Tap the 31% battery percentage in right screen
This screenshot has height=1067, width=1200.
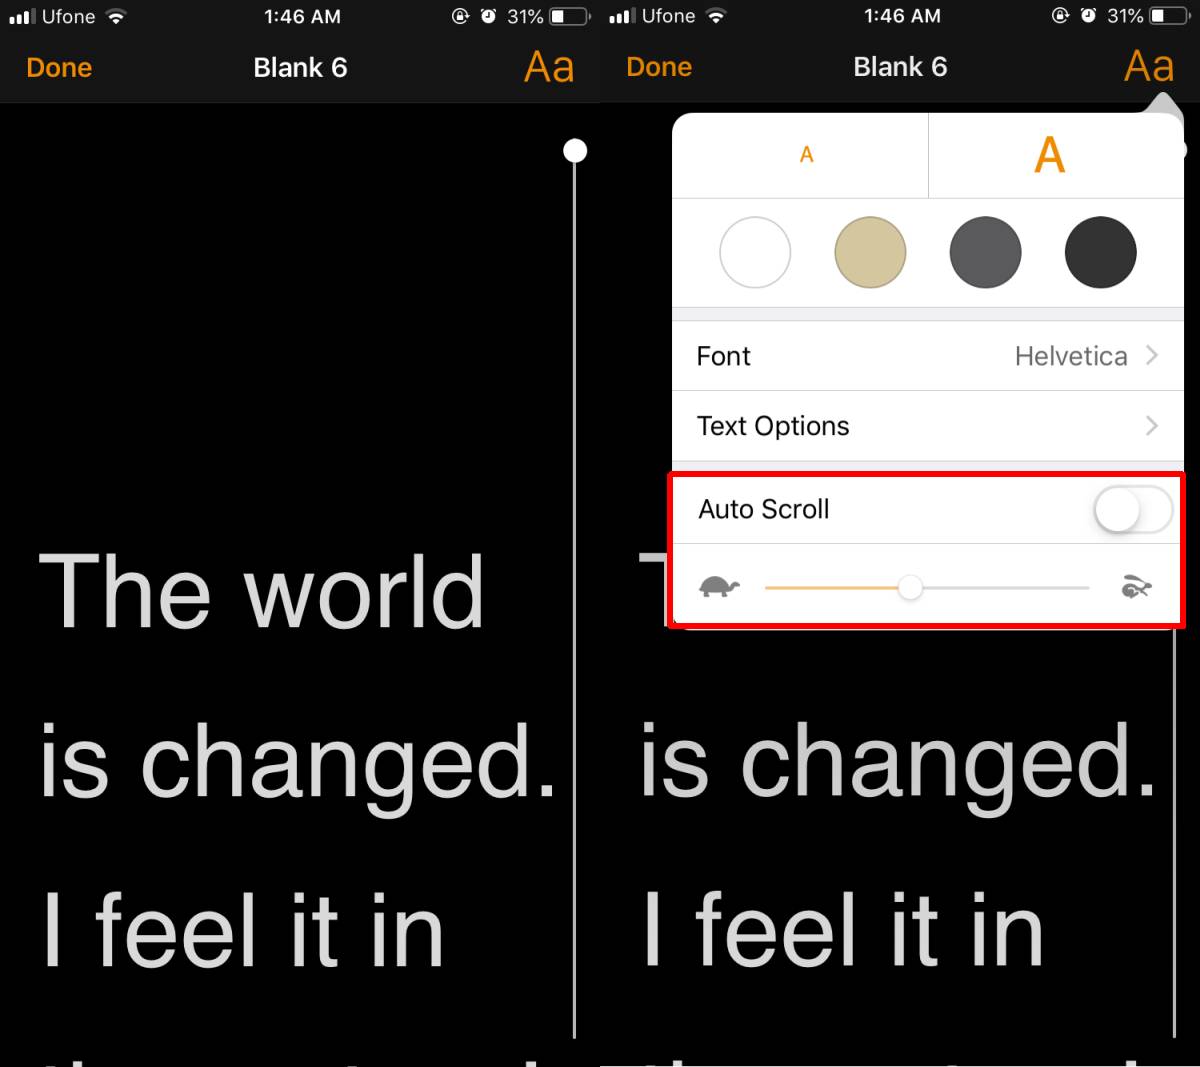pos(1125,17)
